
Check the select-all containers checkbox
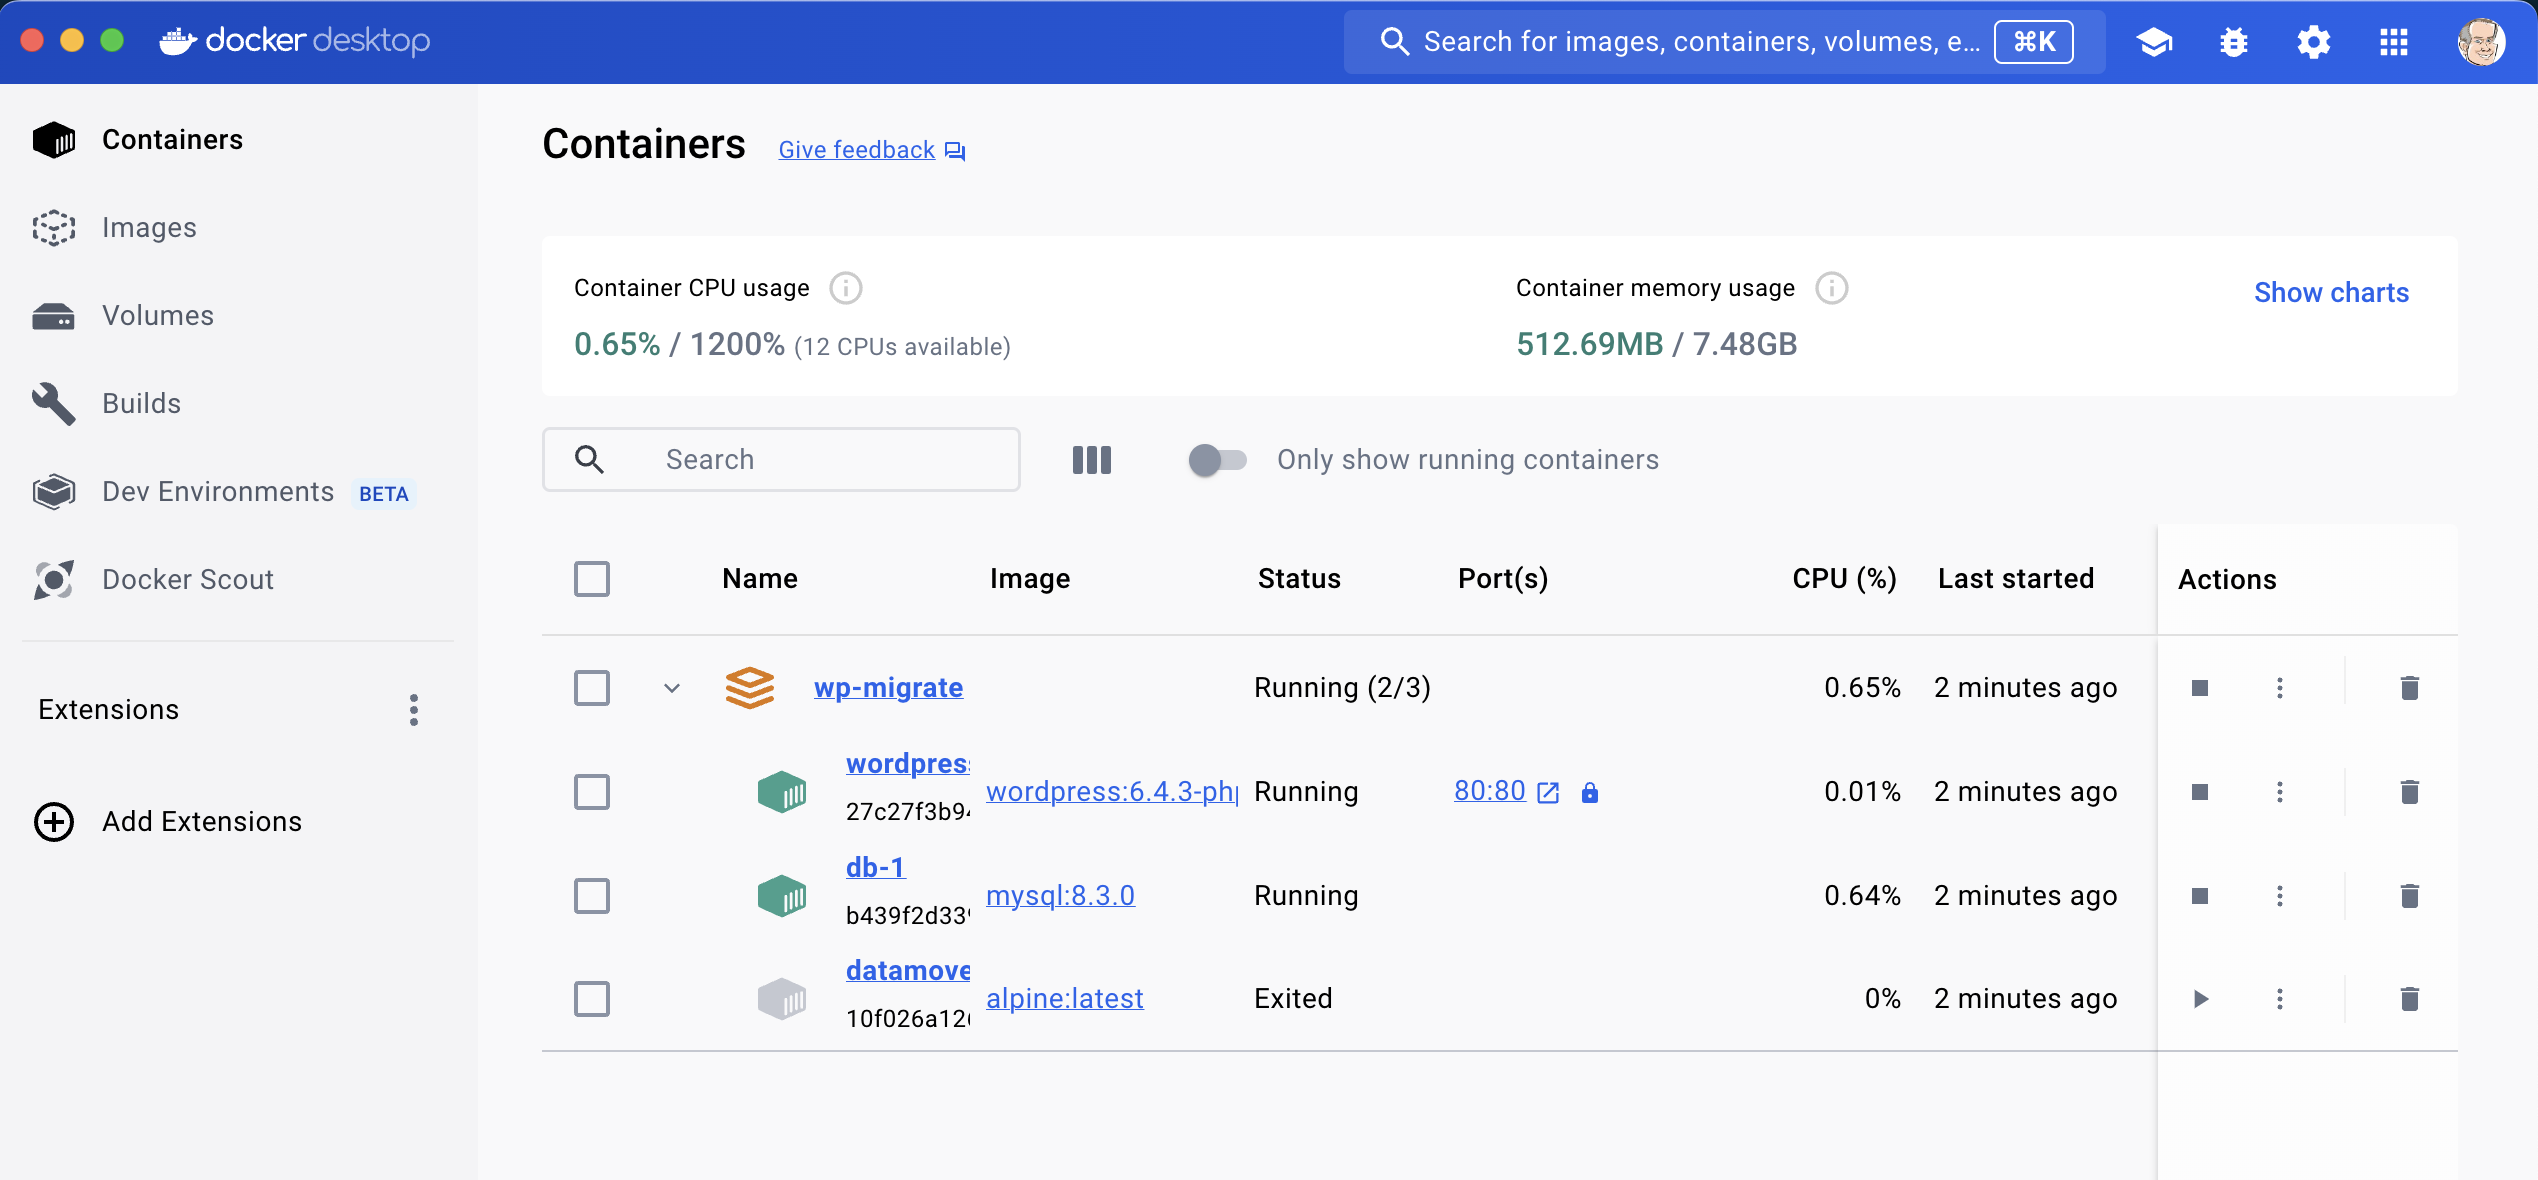592,579
